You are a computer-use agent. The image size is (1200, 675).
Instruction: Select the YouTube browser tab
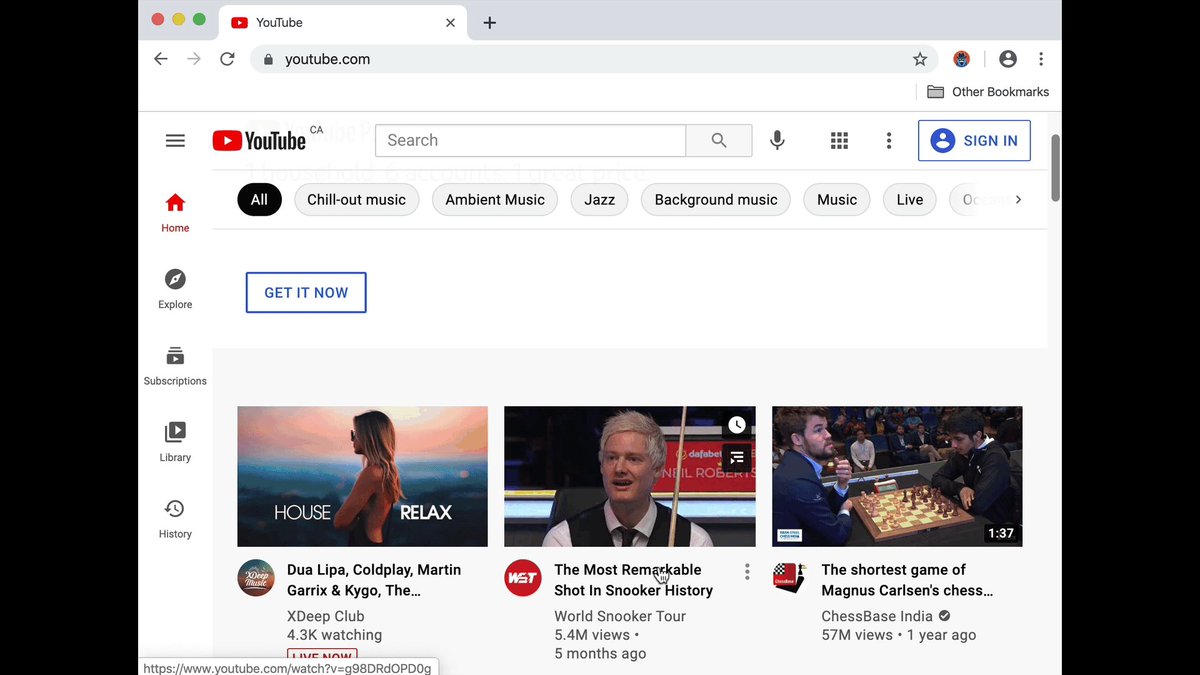click(343, 22)
